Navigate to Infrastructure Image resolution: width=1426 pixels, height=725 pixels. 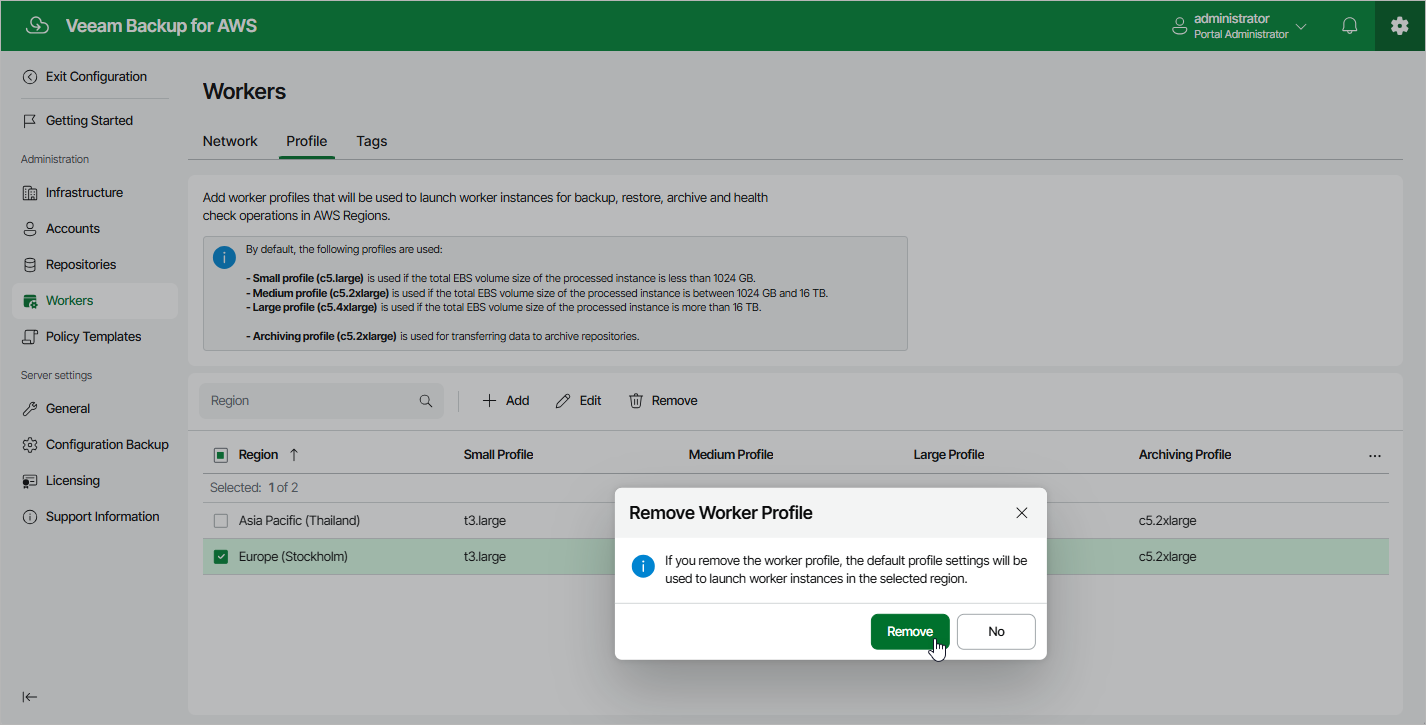84,193
